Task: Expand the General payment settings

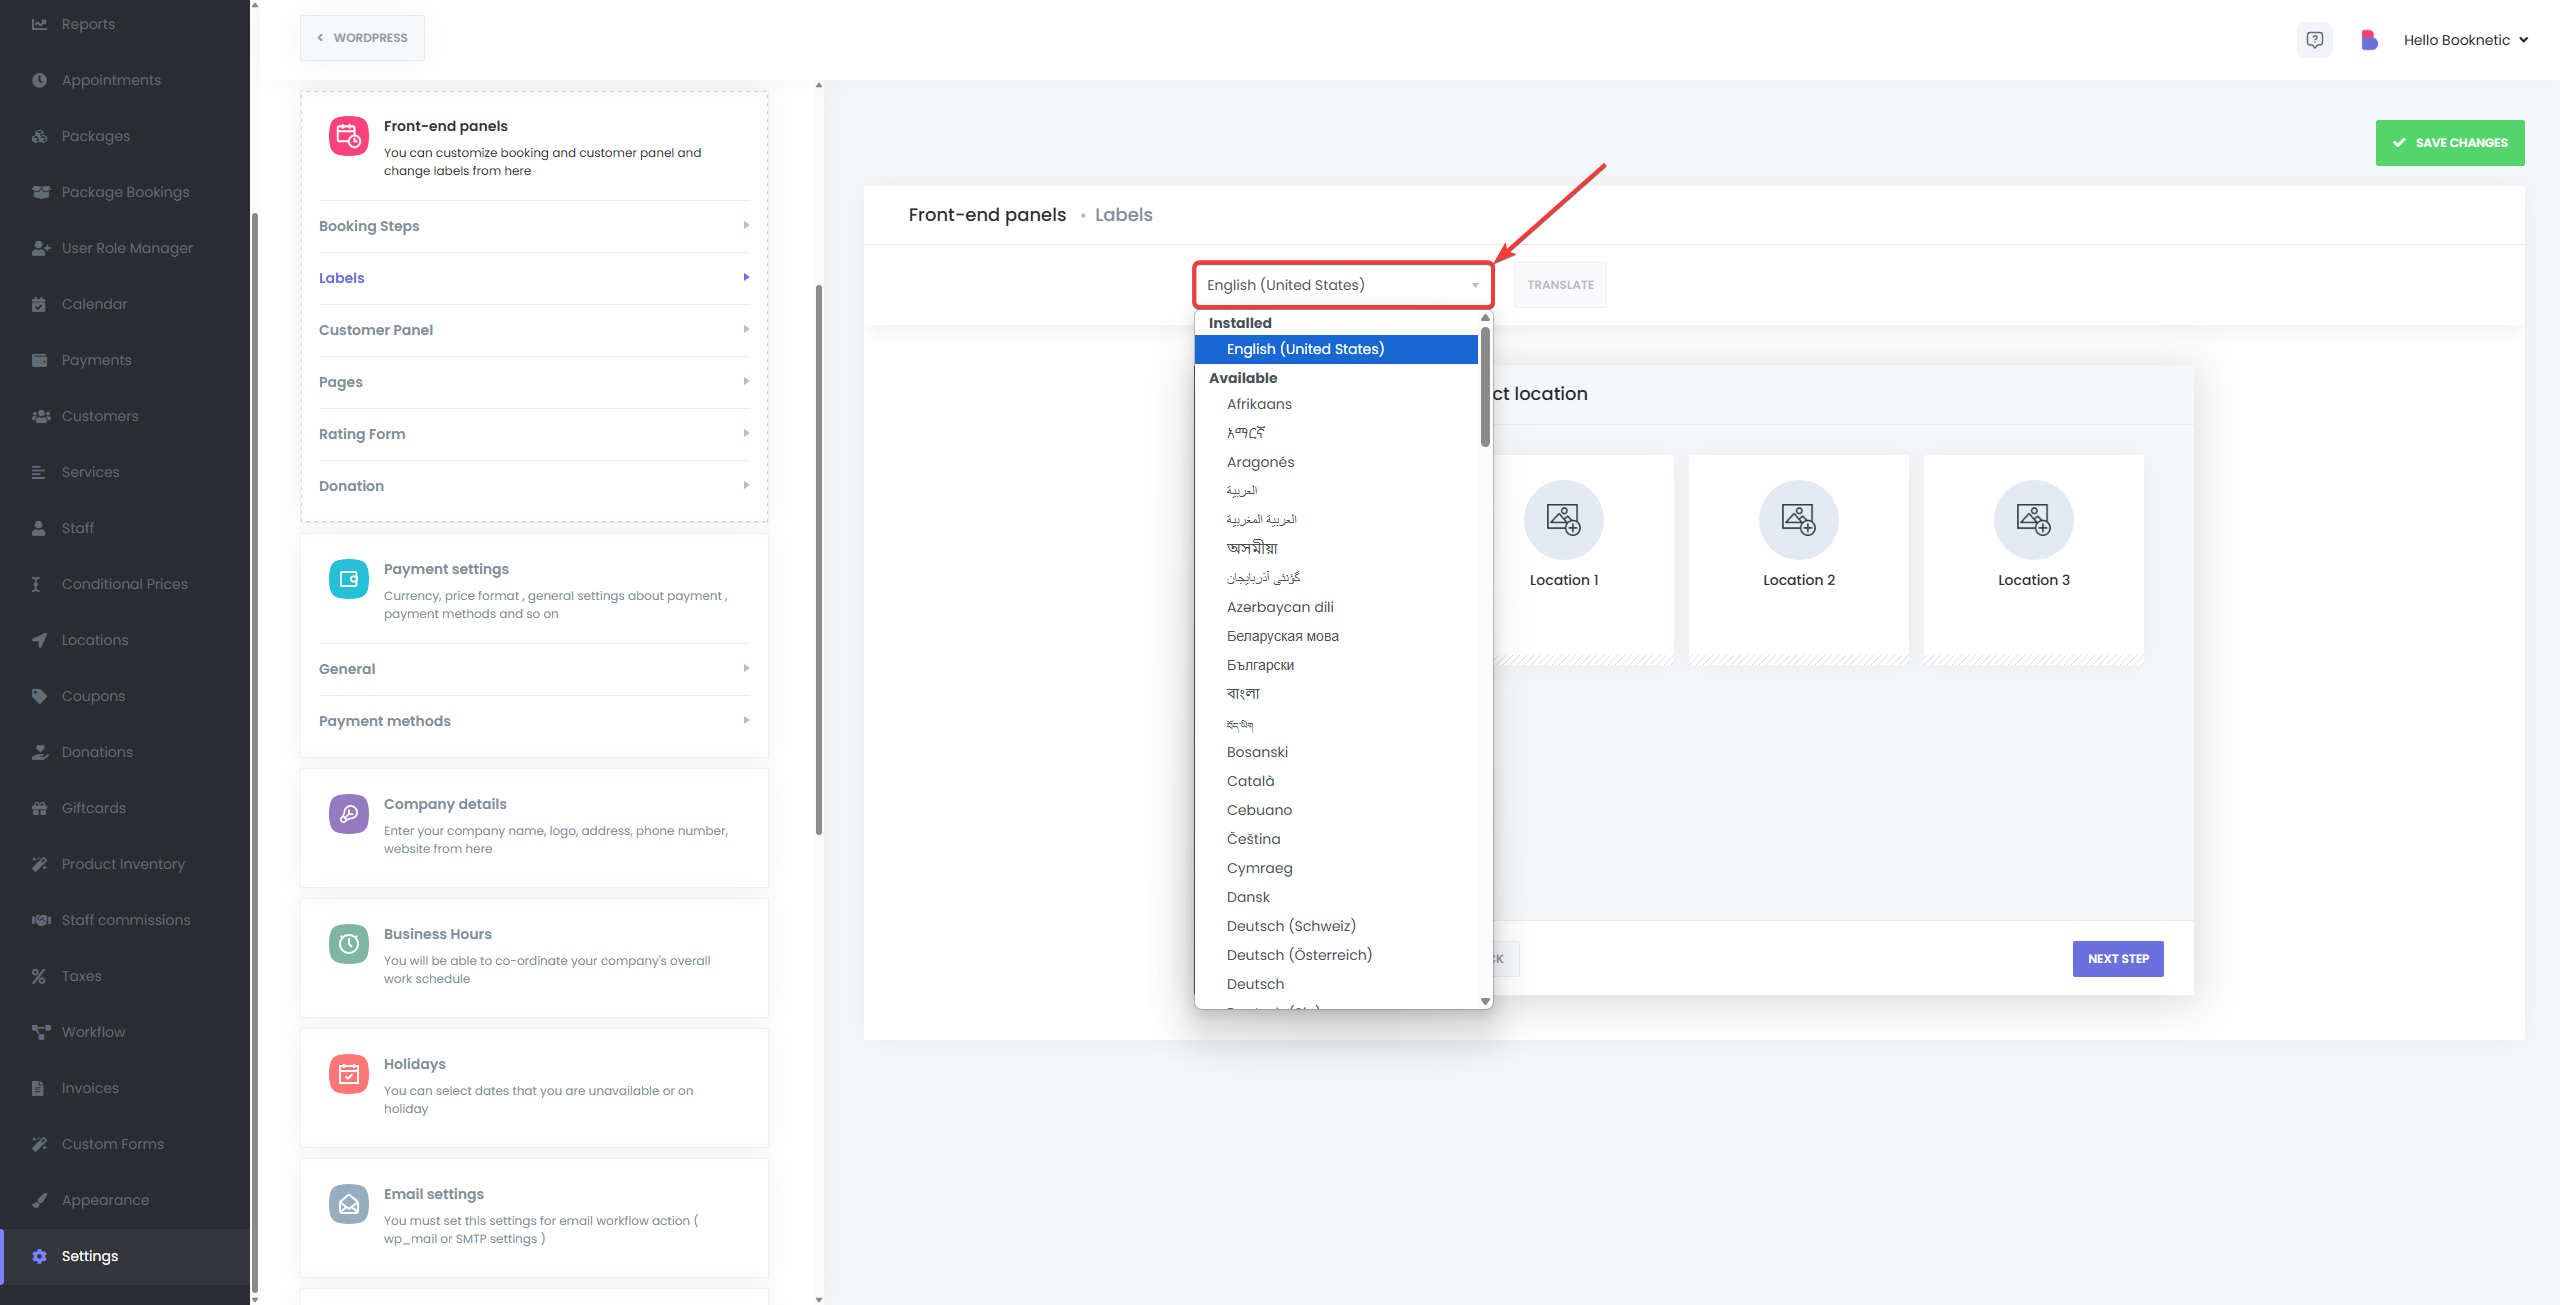Action: point(534,669)
